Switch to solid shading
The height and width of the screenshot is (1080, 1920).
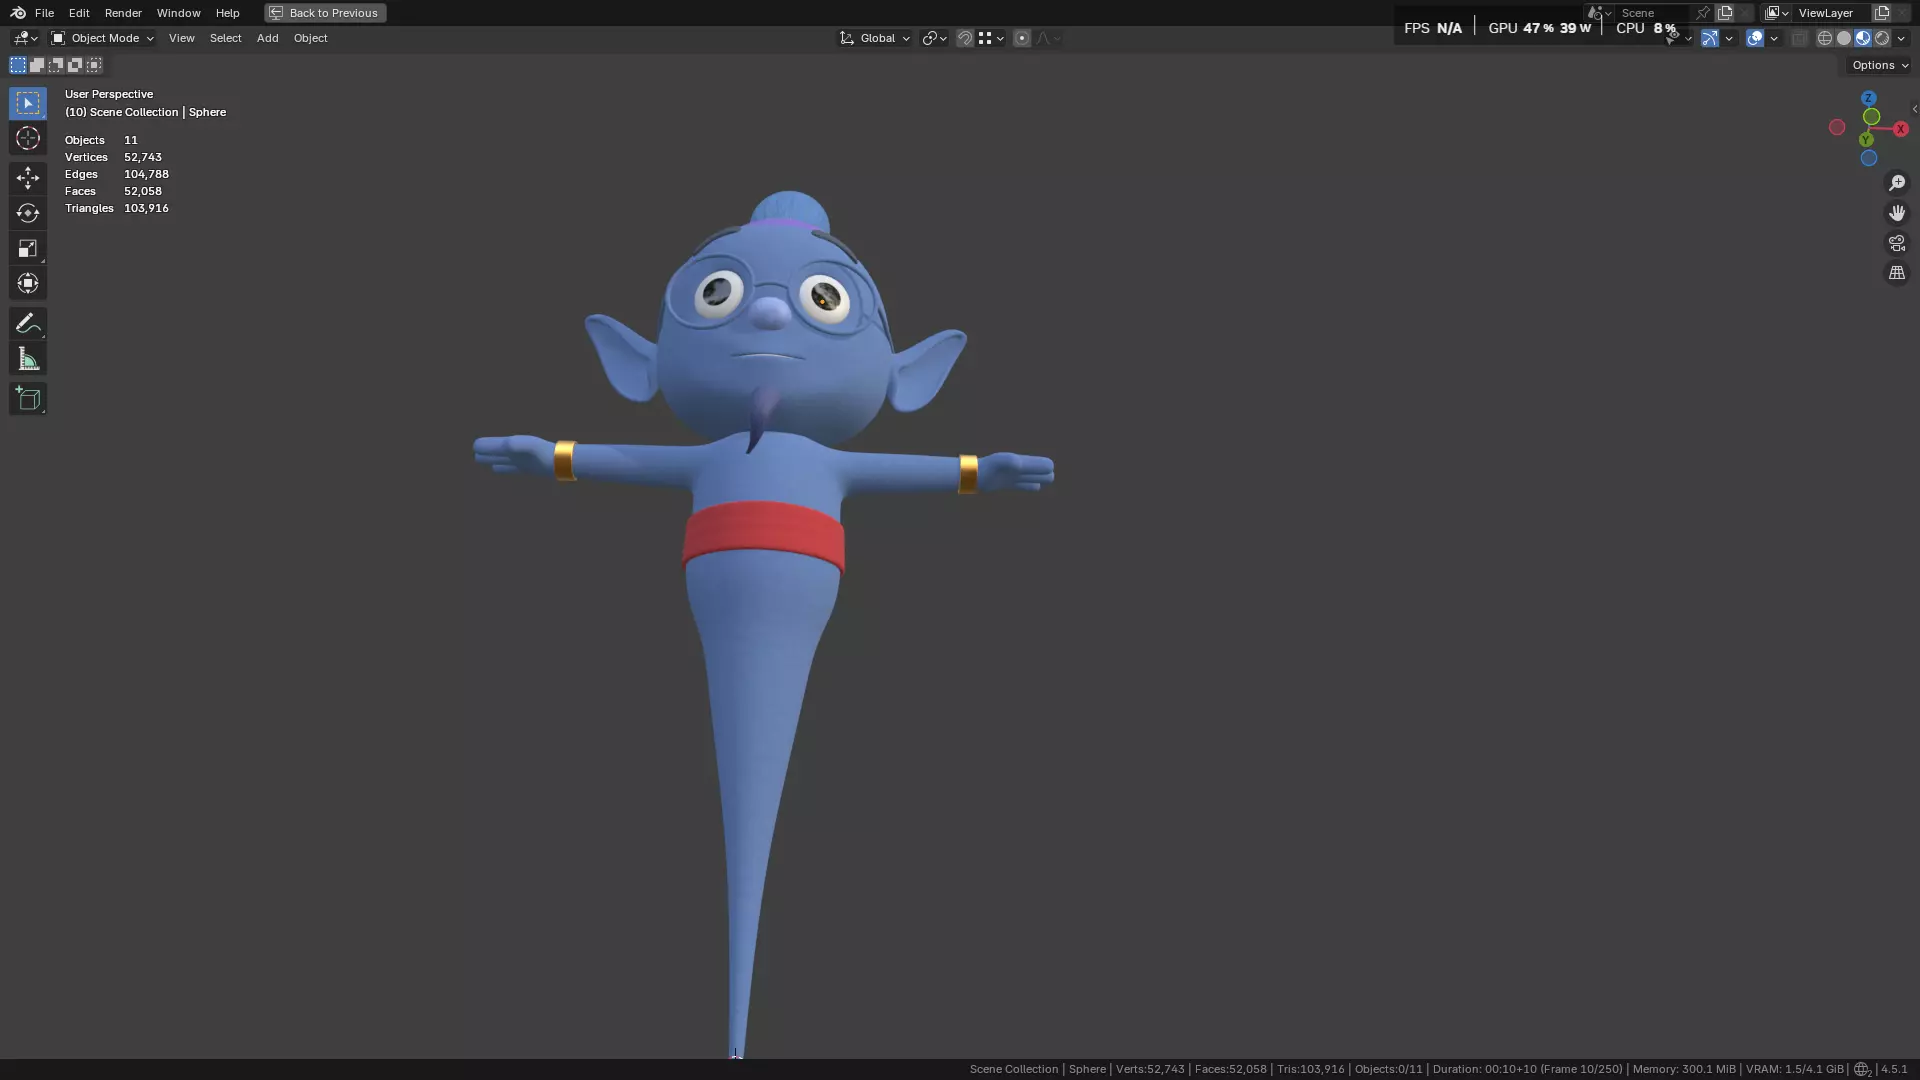point(1844,38)
